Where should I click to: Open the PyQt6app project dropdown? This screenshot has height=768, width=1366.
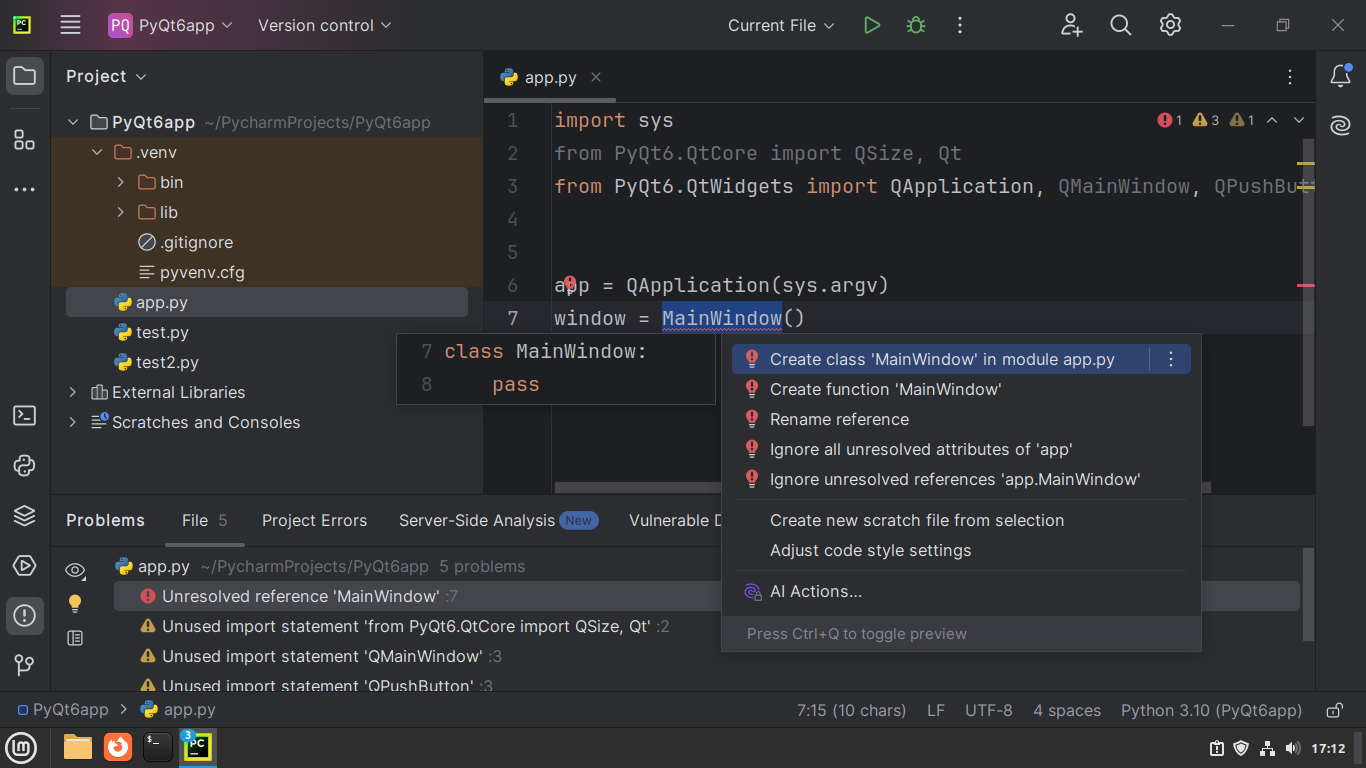pos(170,25)
